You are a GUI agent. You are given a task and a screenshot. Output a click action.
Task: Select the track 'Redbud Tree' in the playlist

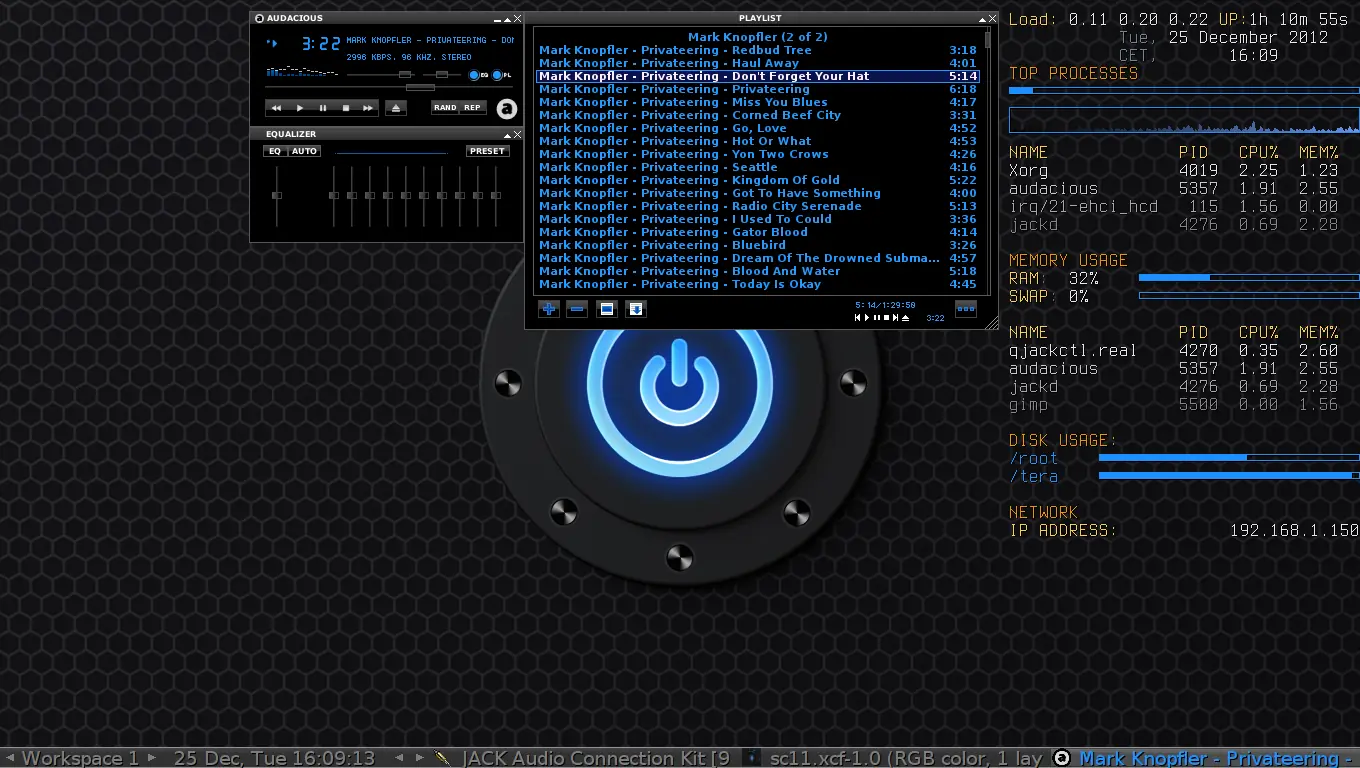[x=757, y=50]
